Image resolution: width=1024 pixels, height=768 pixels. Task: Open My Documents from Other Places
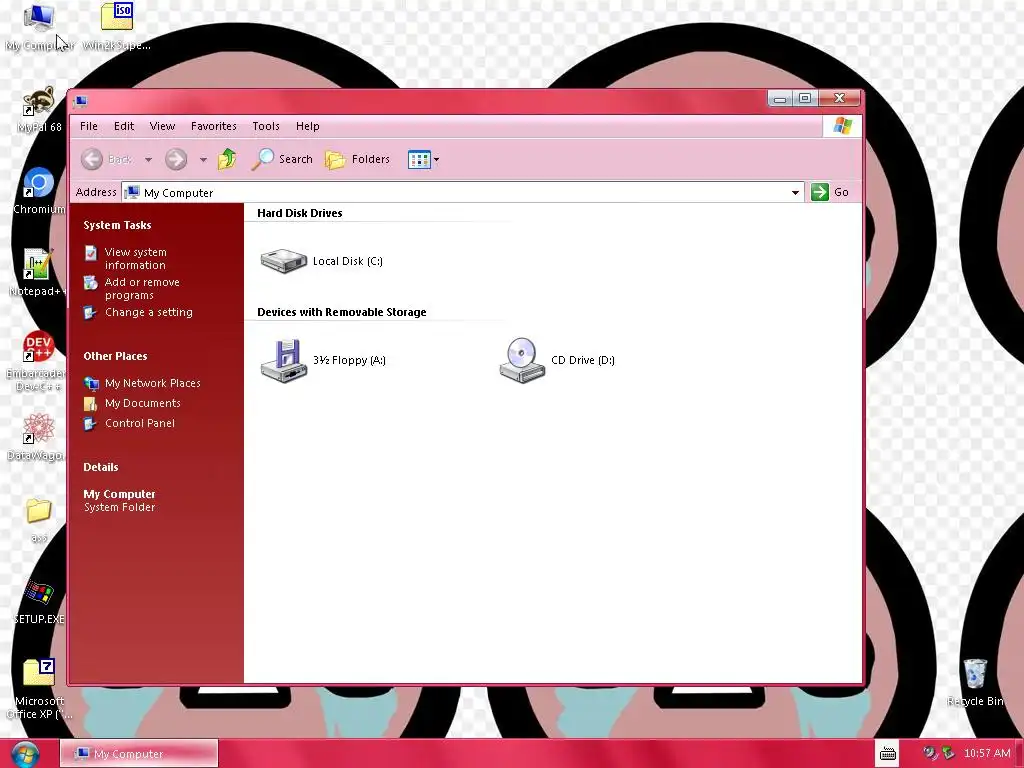point(142,404)
